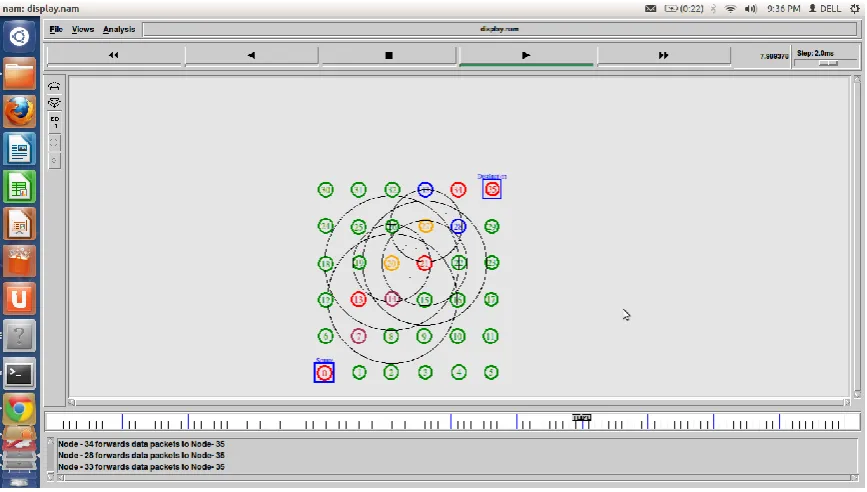Open Ubuntu Dash home in launcher
Viewport: 867px width, 492px height.
[19, 36]
